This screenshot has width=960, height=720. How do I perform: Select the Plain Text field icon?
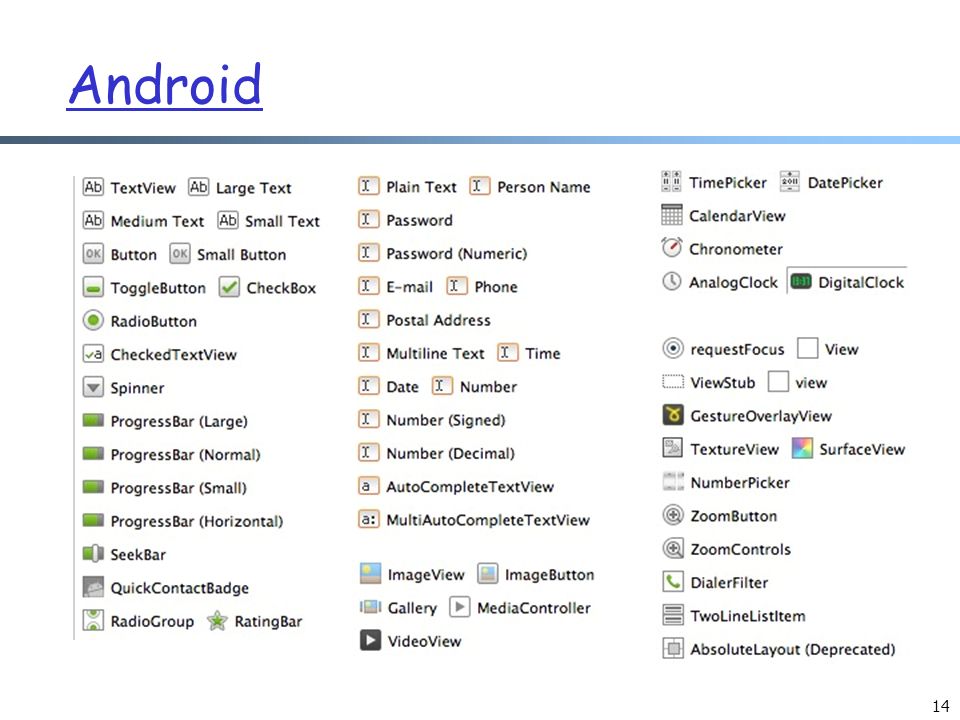(369, 186)
